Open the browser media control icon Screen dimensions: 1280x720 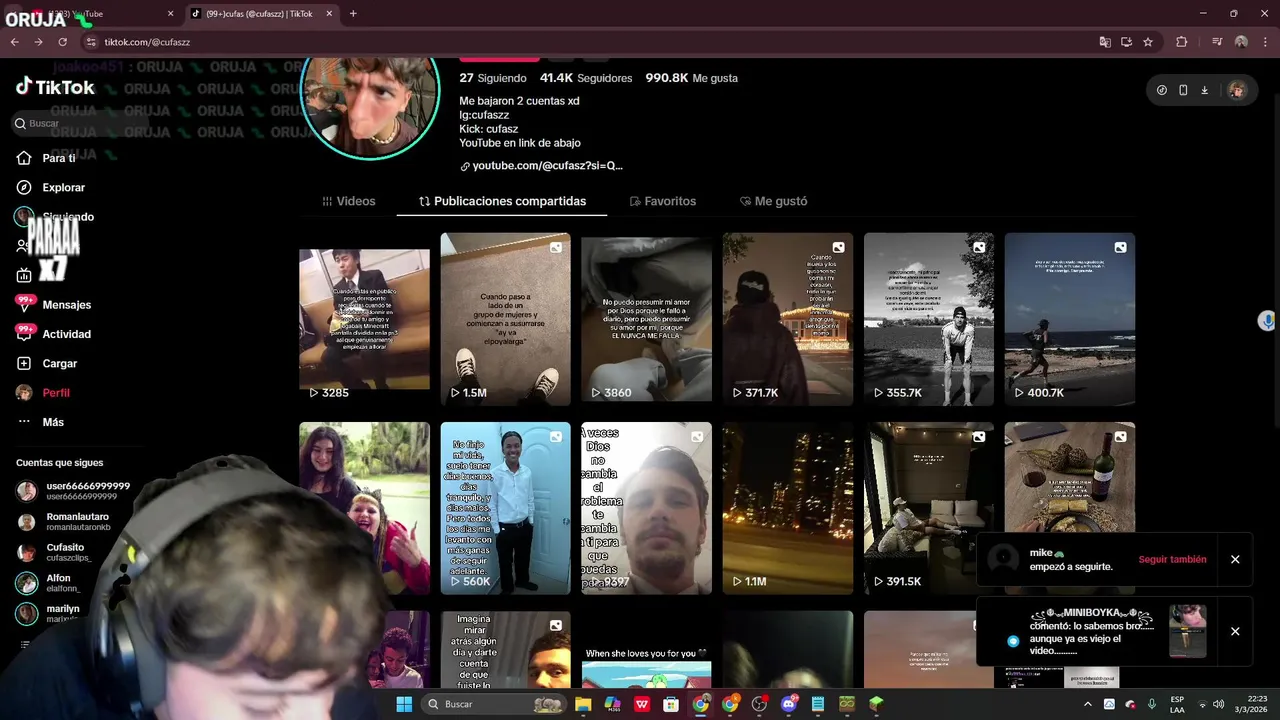[1217, 42]
